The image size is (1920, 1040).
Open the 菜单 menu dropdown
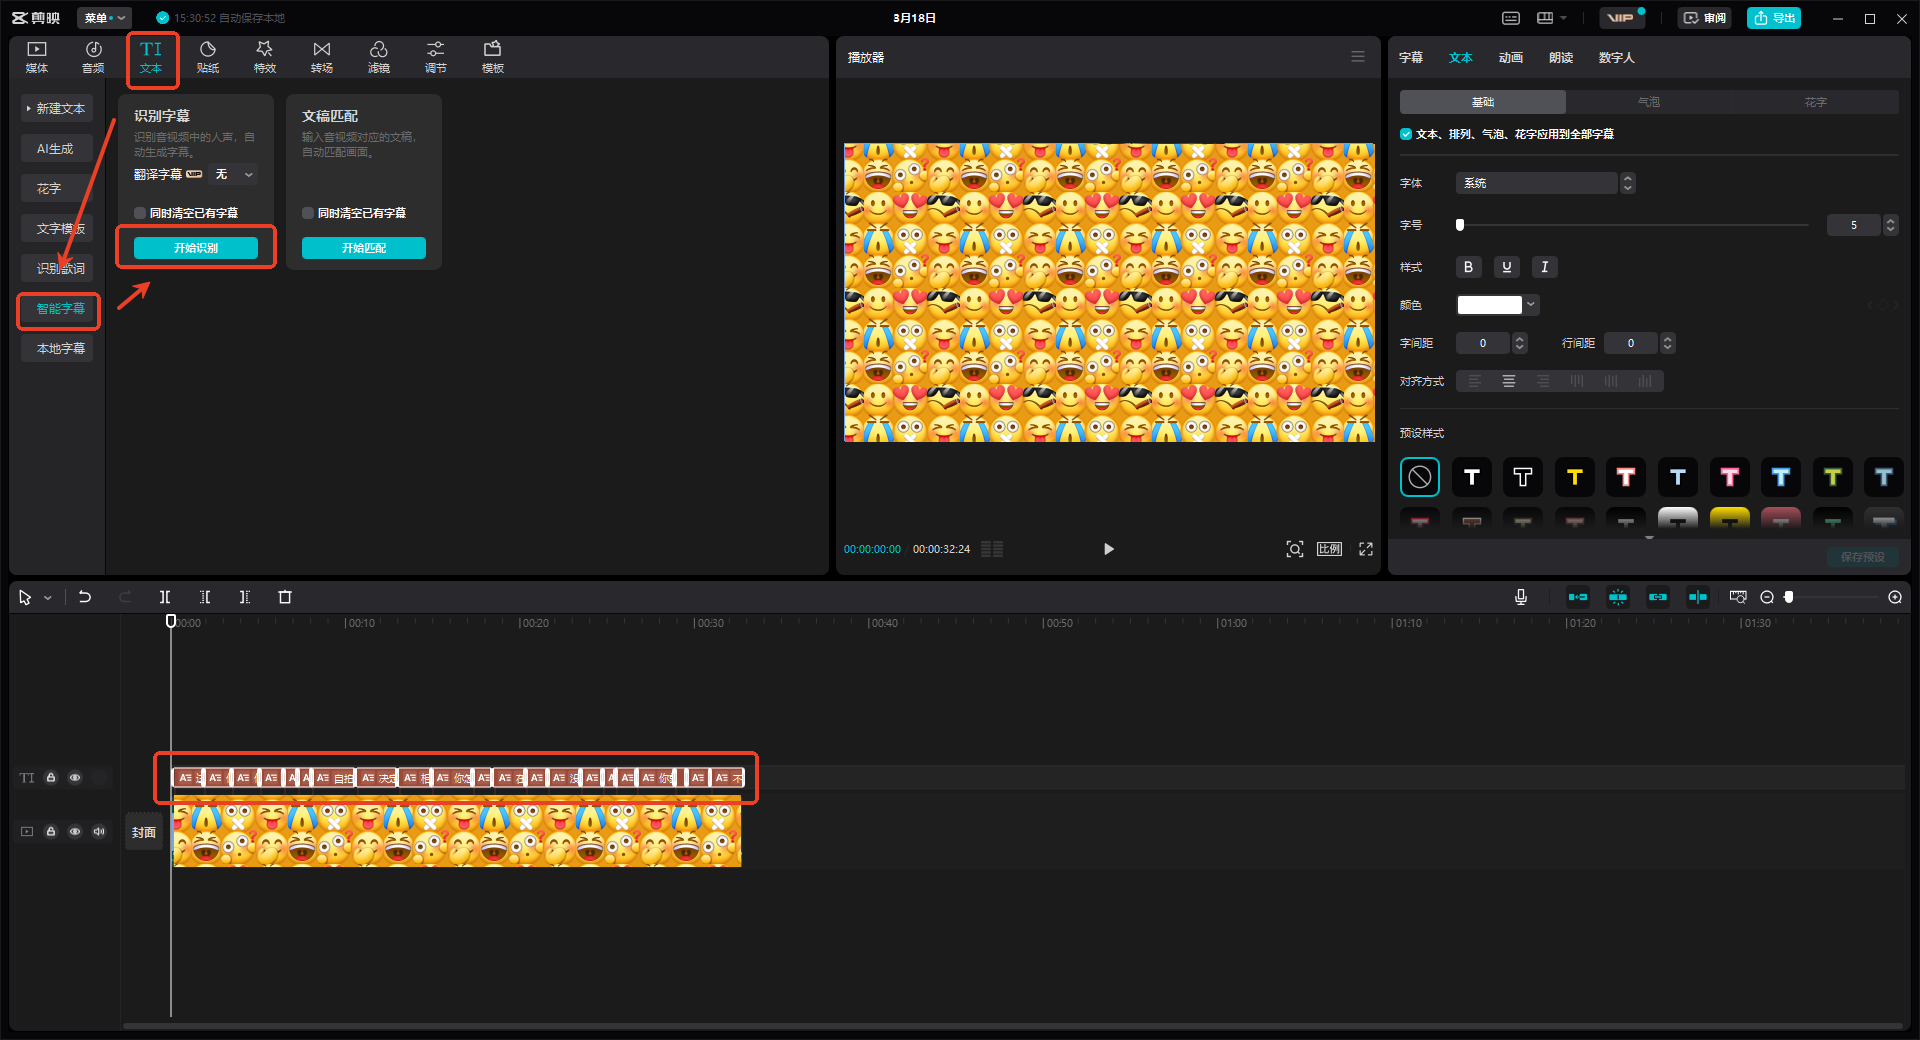pyautogui.click(x=105, y=18)
